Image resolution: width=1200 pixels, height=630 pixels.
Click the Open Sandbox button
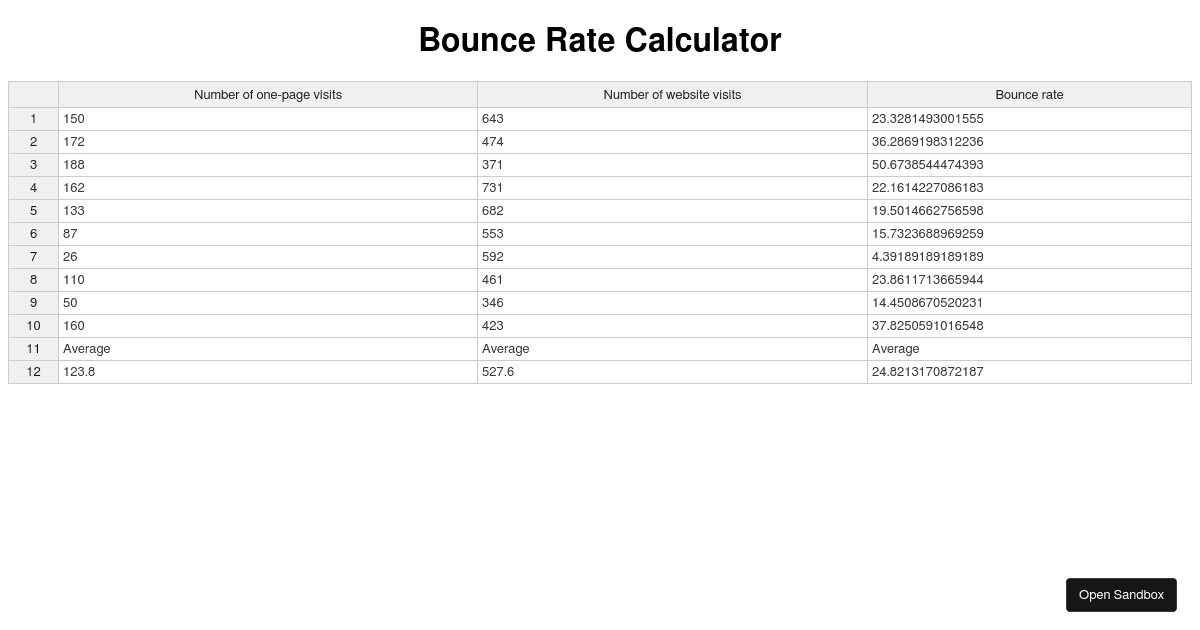click(1121, 594)
